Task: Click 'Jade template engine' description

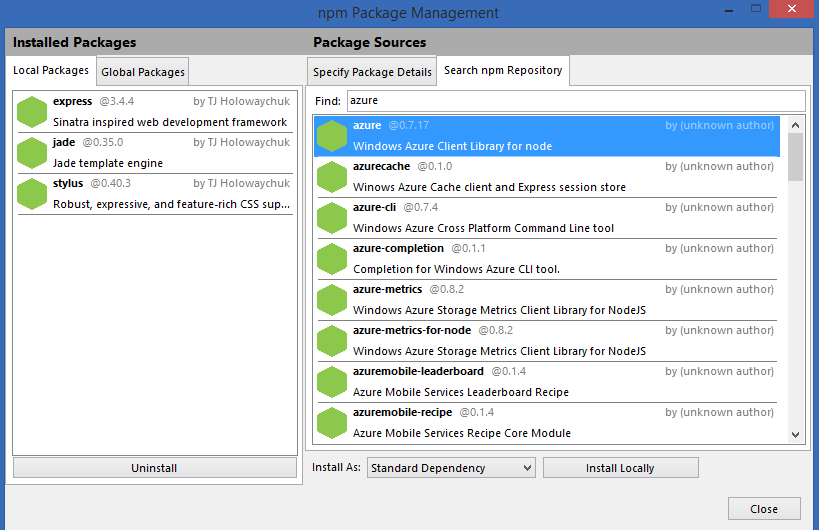Action: tap(108, 163)
